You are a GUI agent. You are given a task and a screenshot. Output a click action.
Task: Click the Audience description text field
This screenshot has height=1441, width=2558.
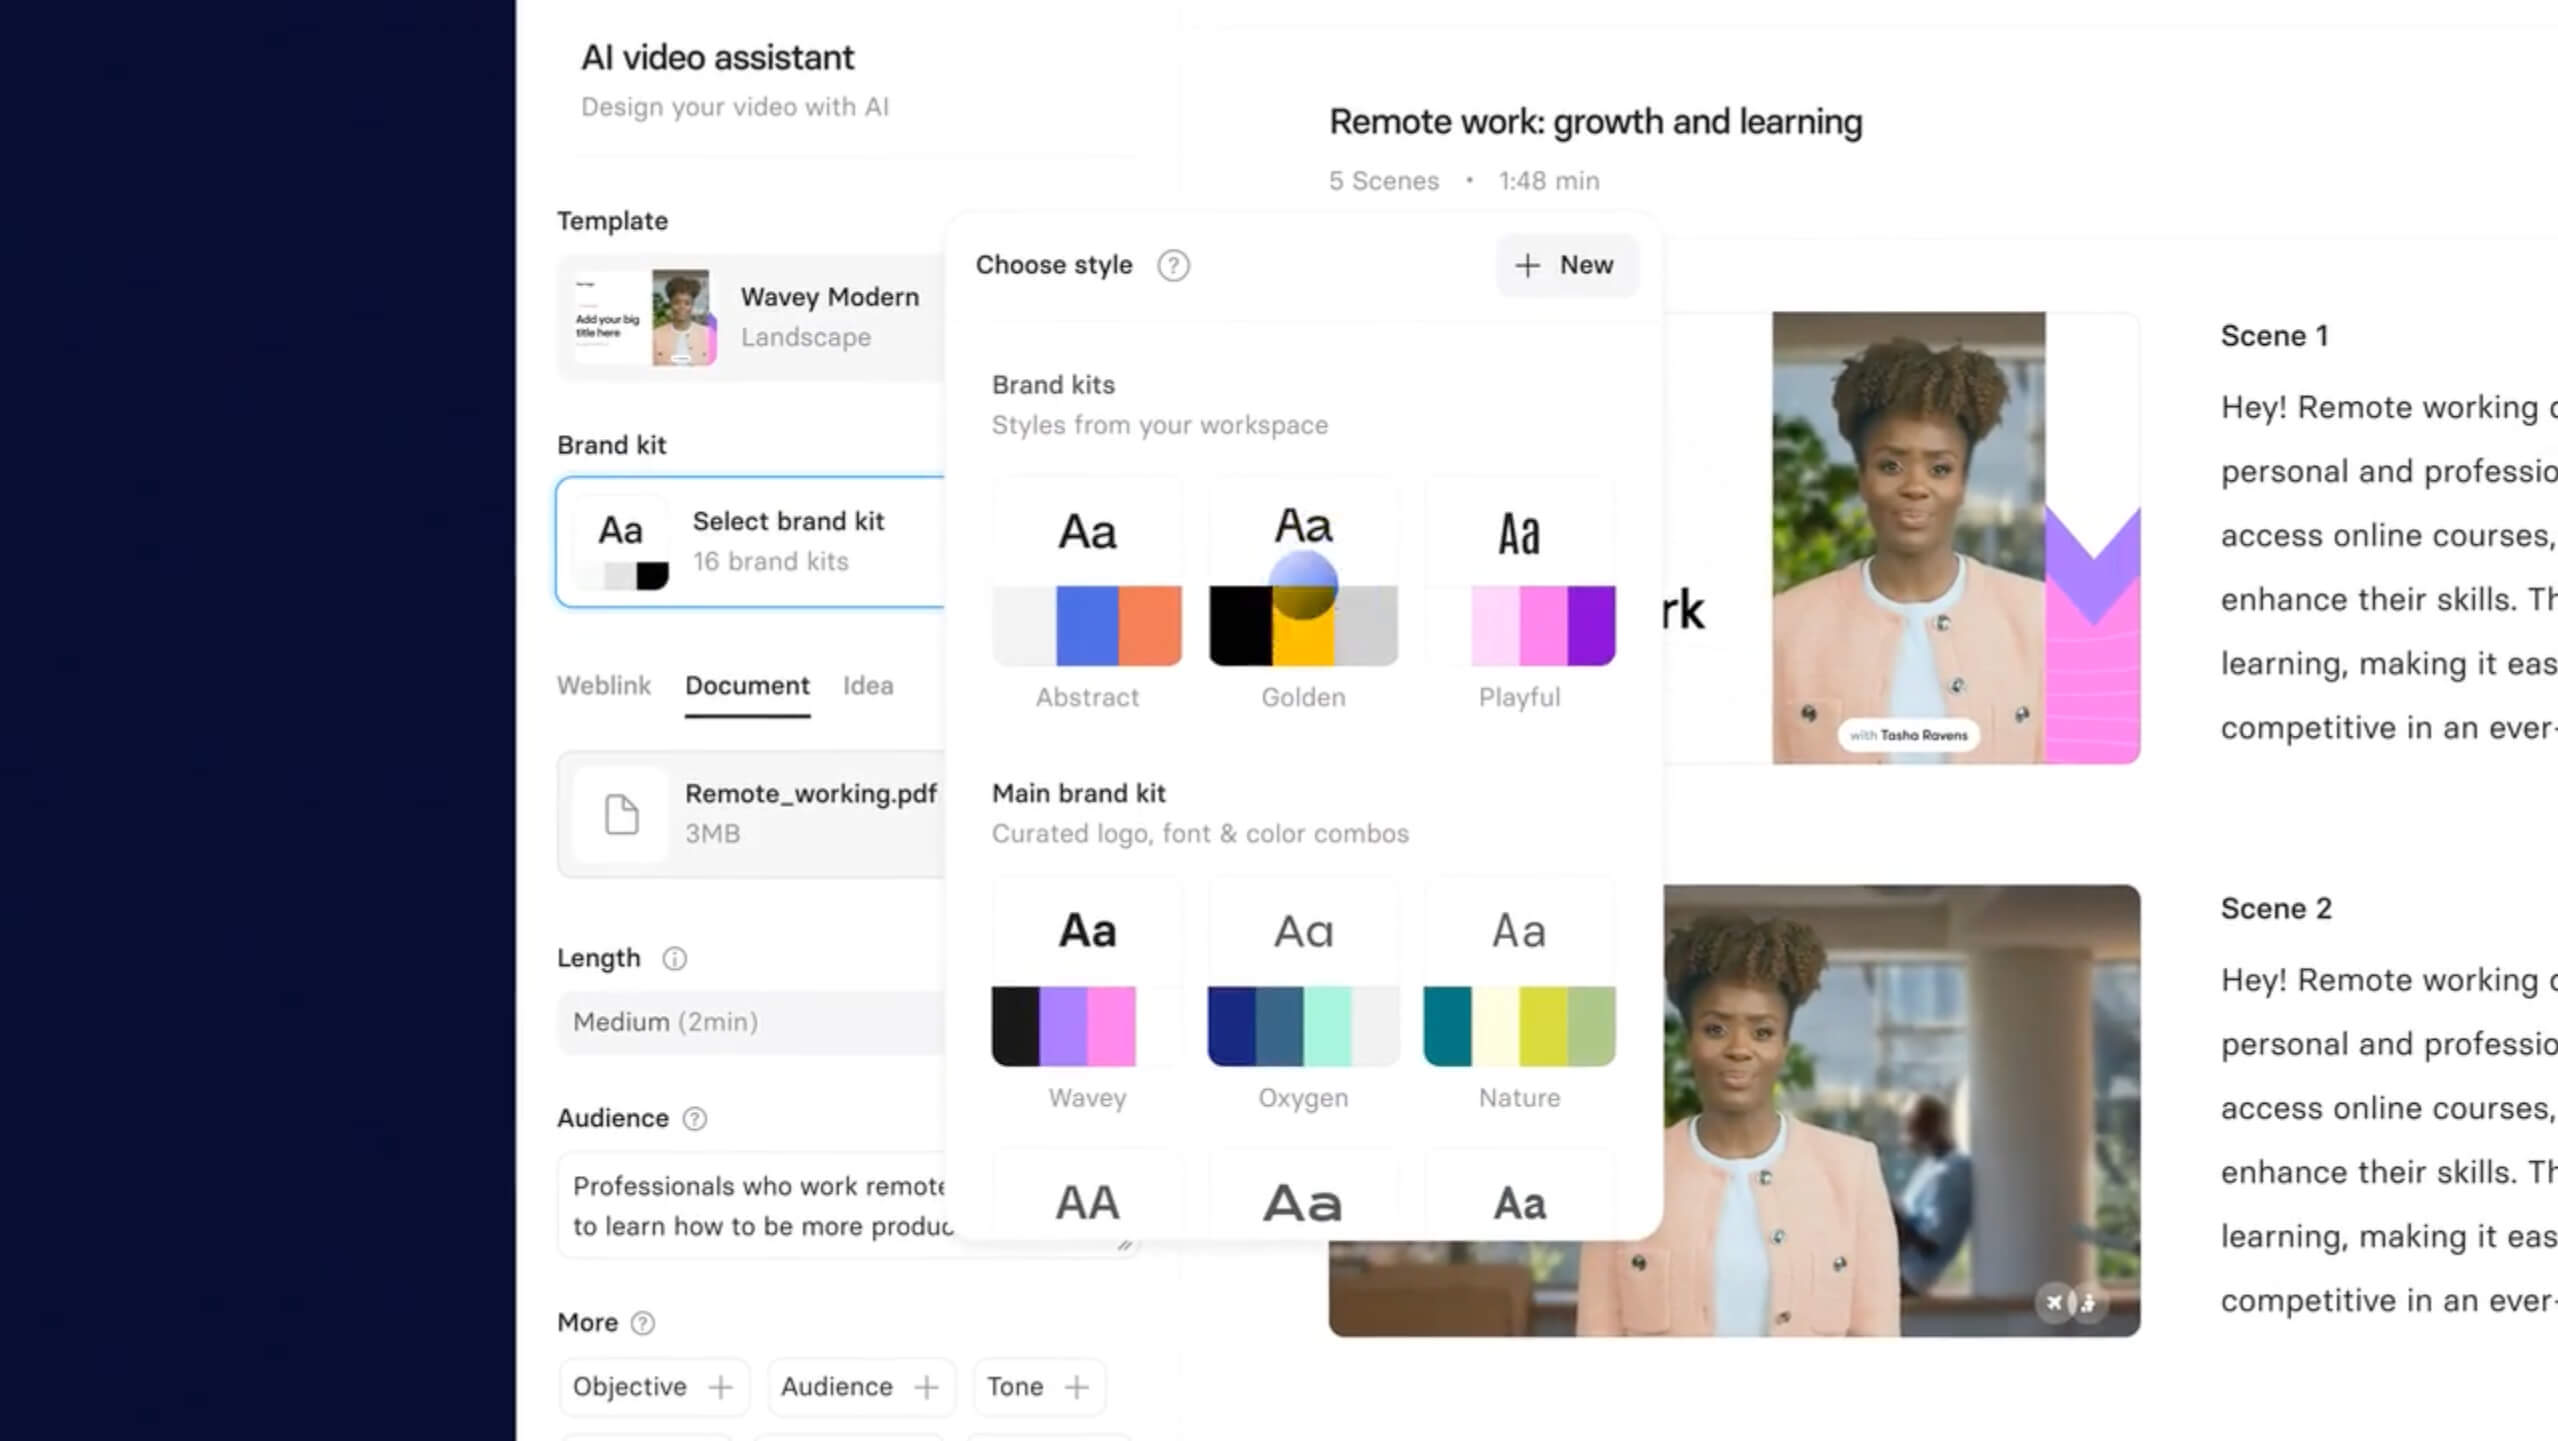(757, 1206)
